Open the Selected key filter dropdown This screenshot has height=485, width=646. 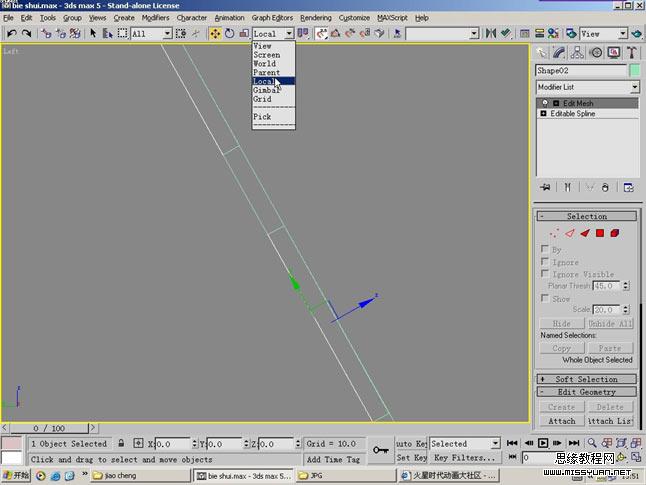point(465,444)
